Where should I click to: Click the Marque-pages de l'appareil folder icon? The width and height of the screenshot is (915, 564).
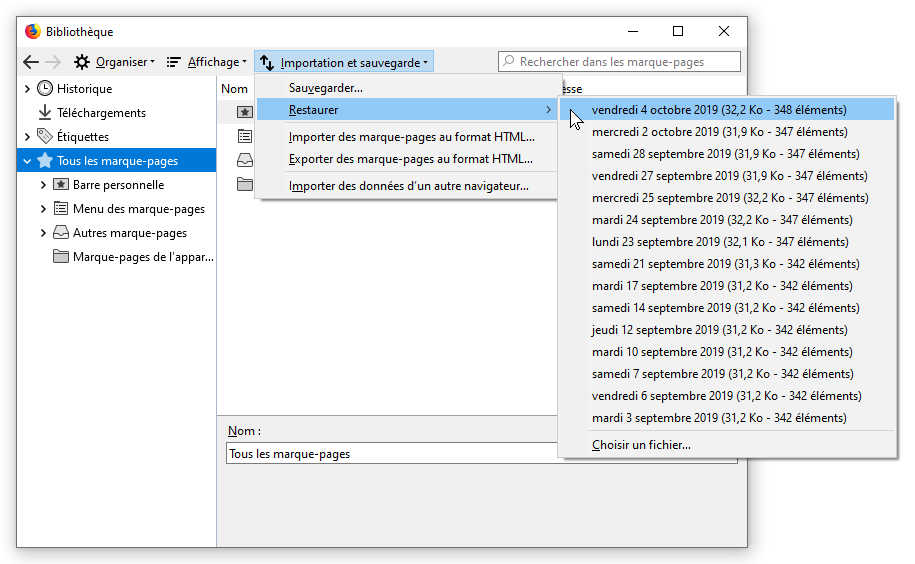61,256
